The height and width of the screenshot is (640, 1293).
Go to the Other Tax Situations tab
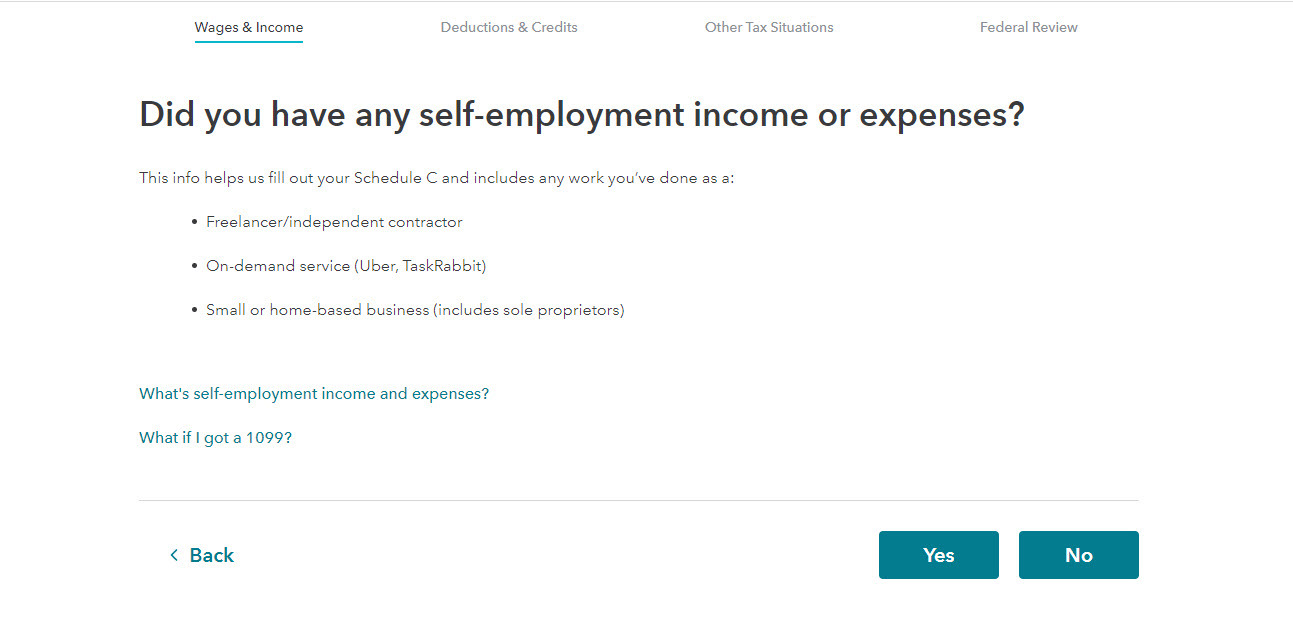(769, 27)
